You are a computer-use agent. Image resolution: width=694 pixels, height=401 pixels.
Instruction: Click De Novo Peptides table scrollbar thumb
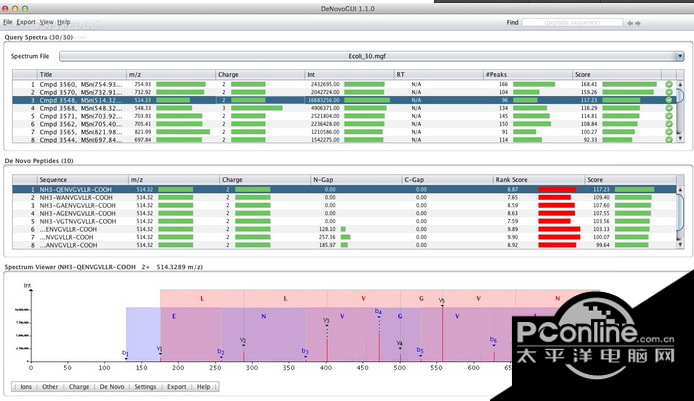[680, 212]
